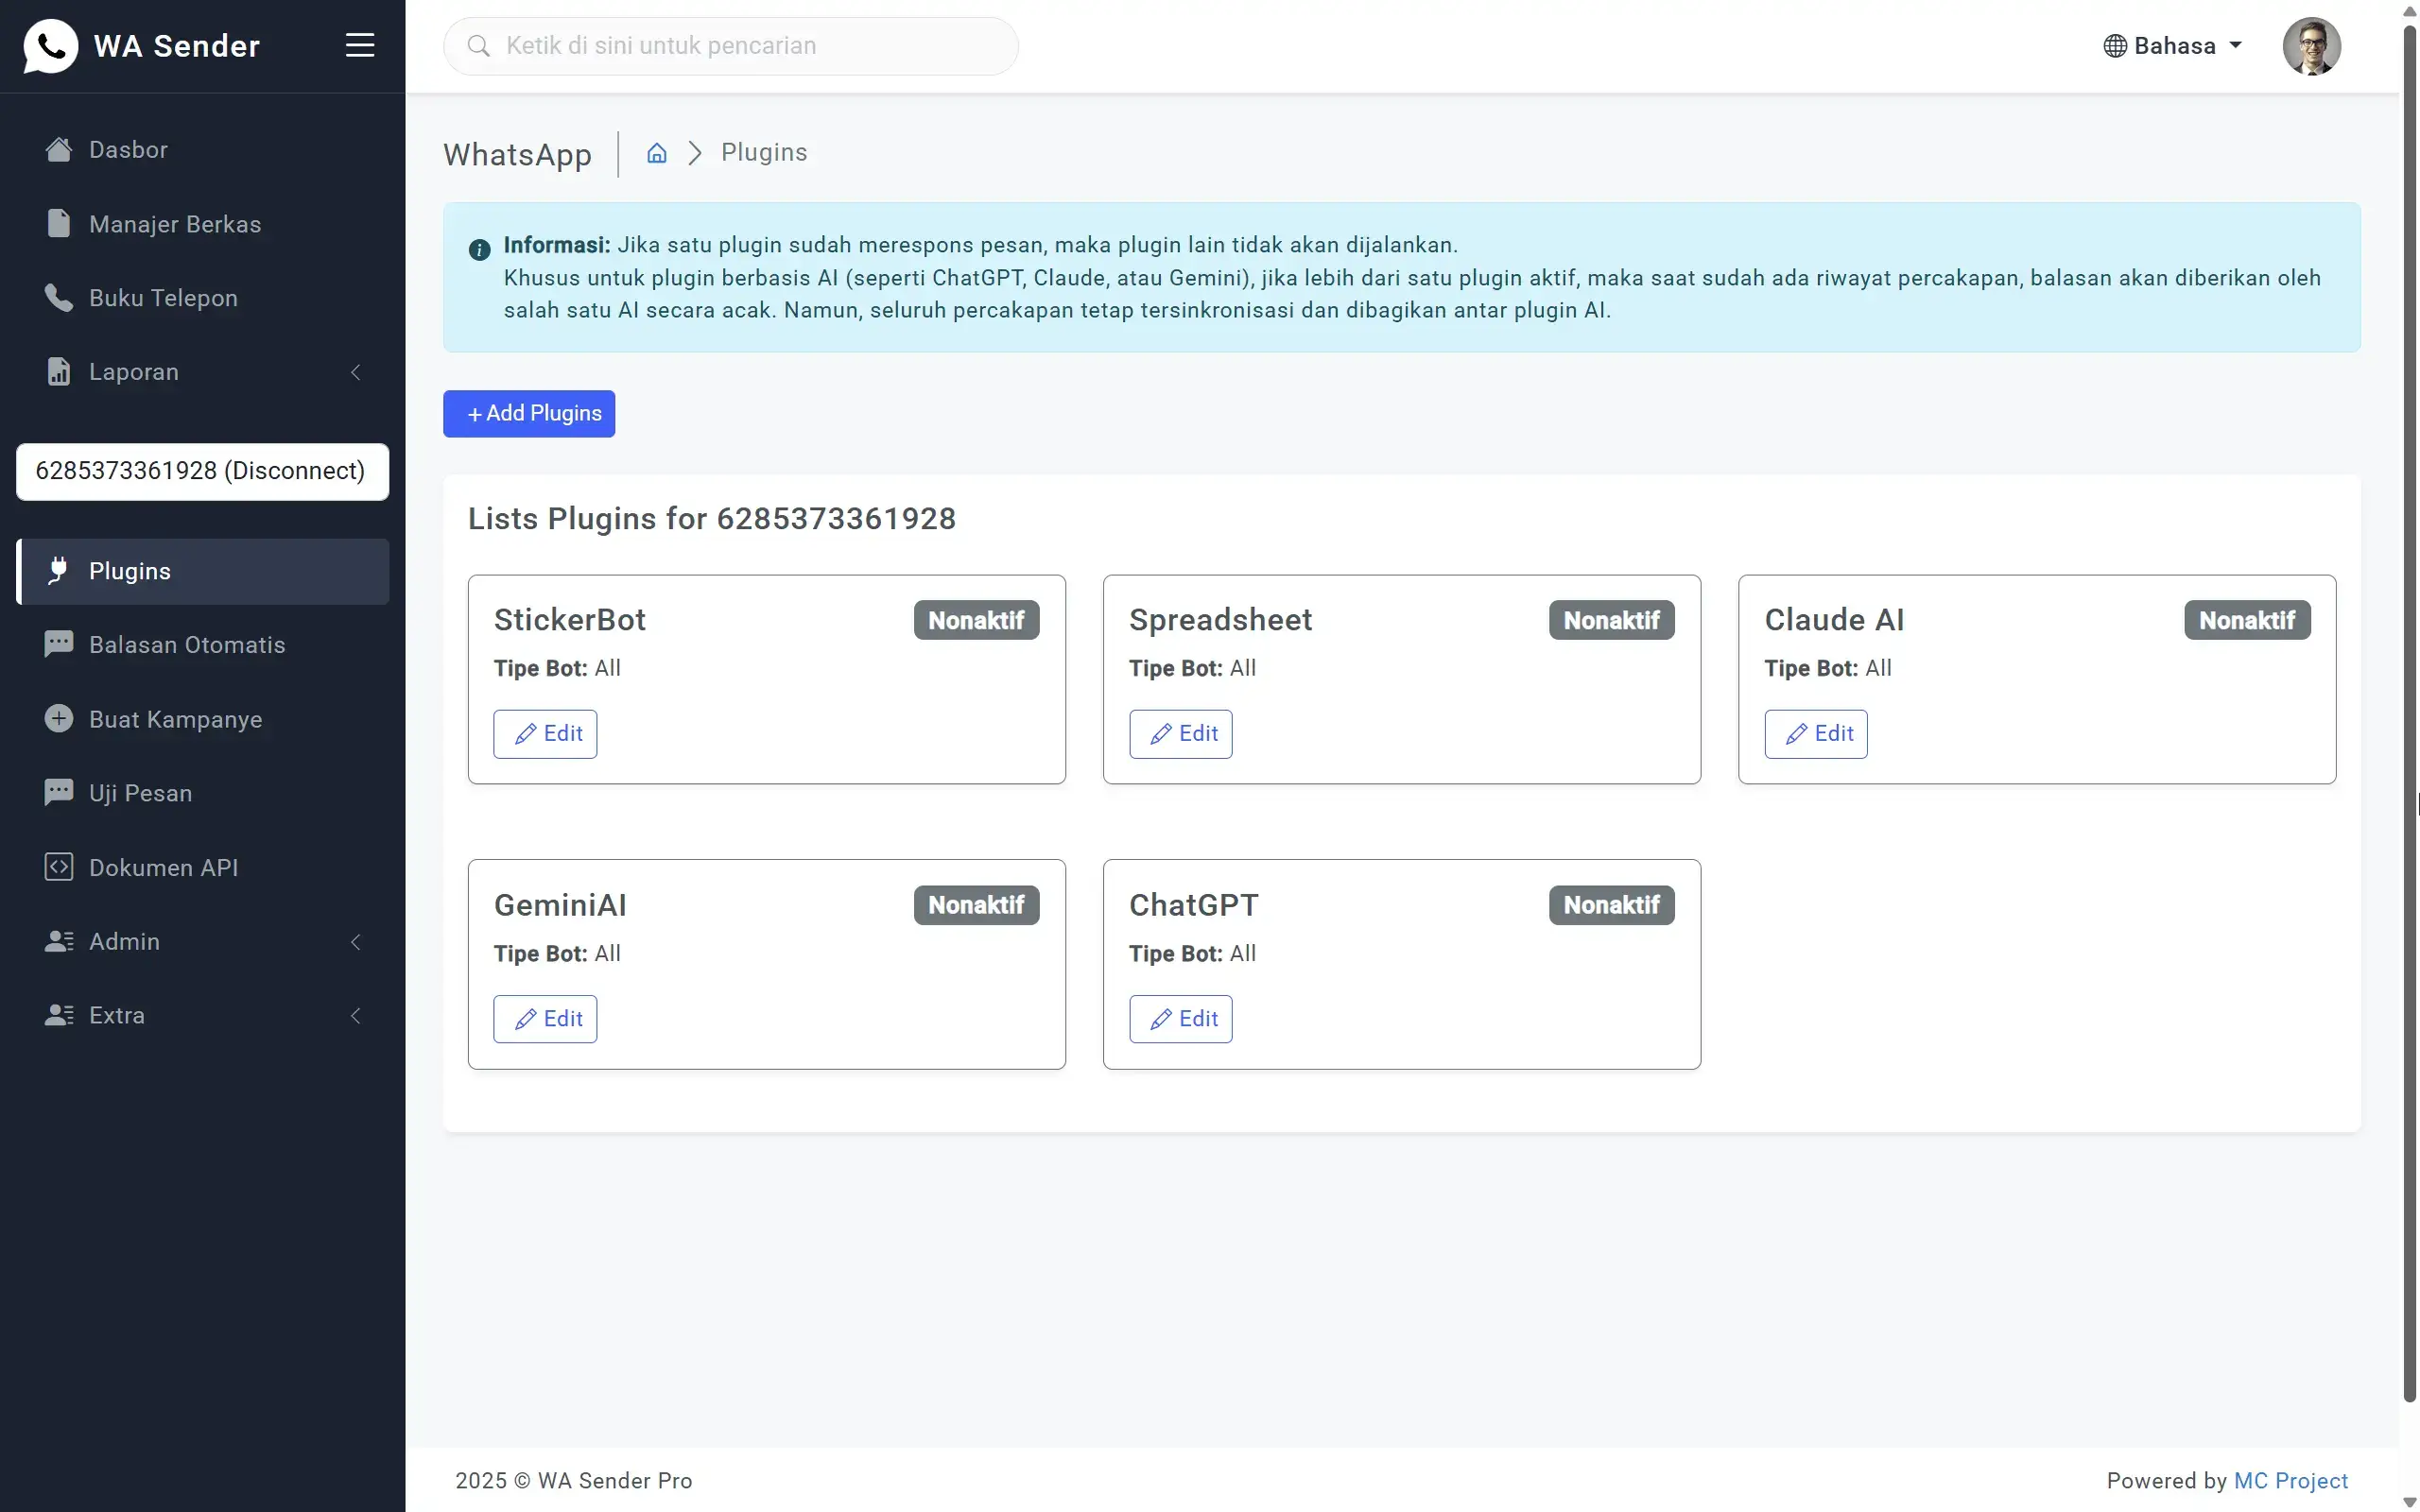Click the home icon in the breadcrumb
The image size is (2420, 1512).
click(x=656, y=152)
